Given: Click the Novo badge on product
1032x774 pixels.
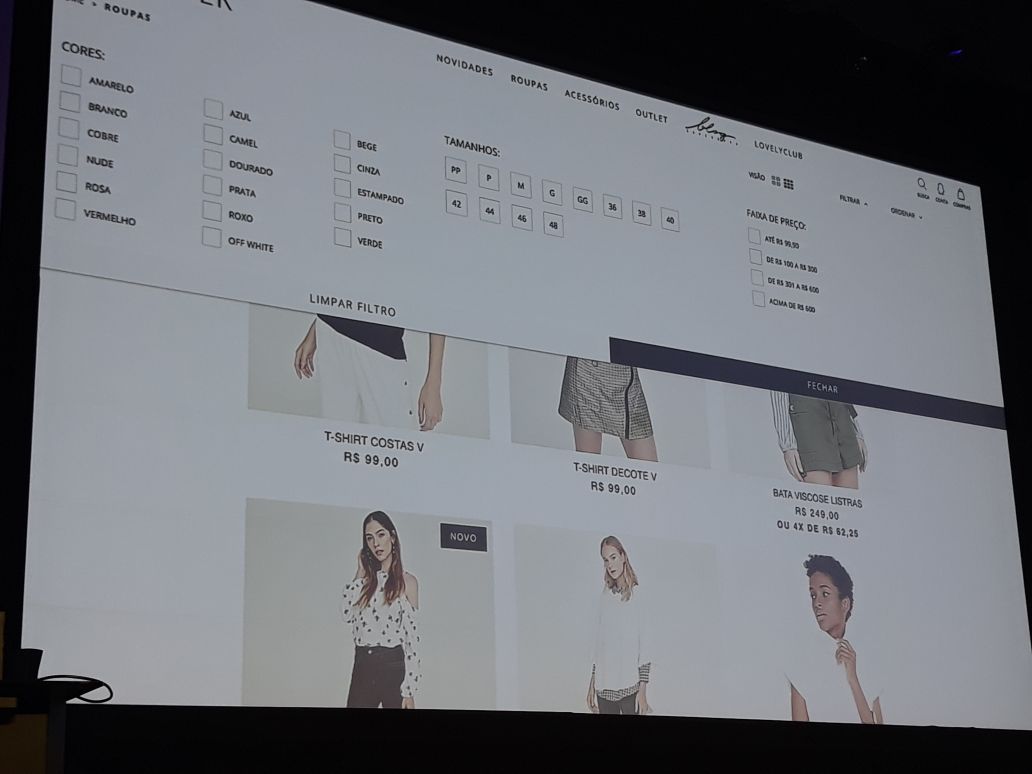Looking at the screenshot, I should 463,538.
